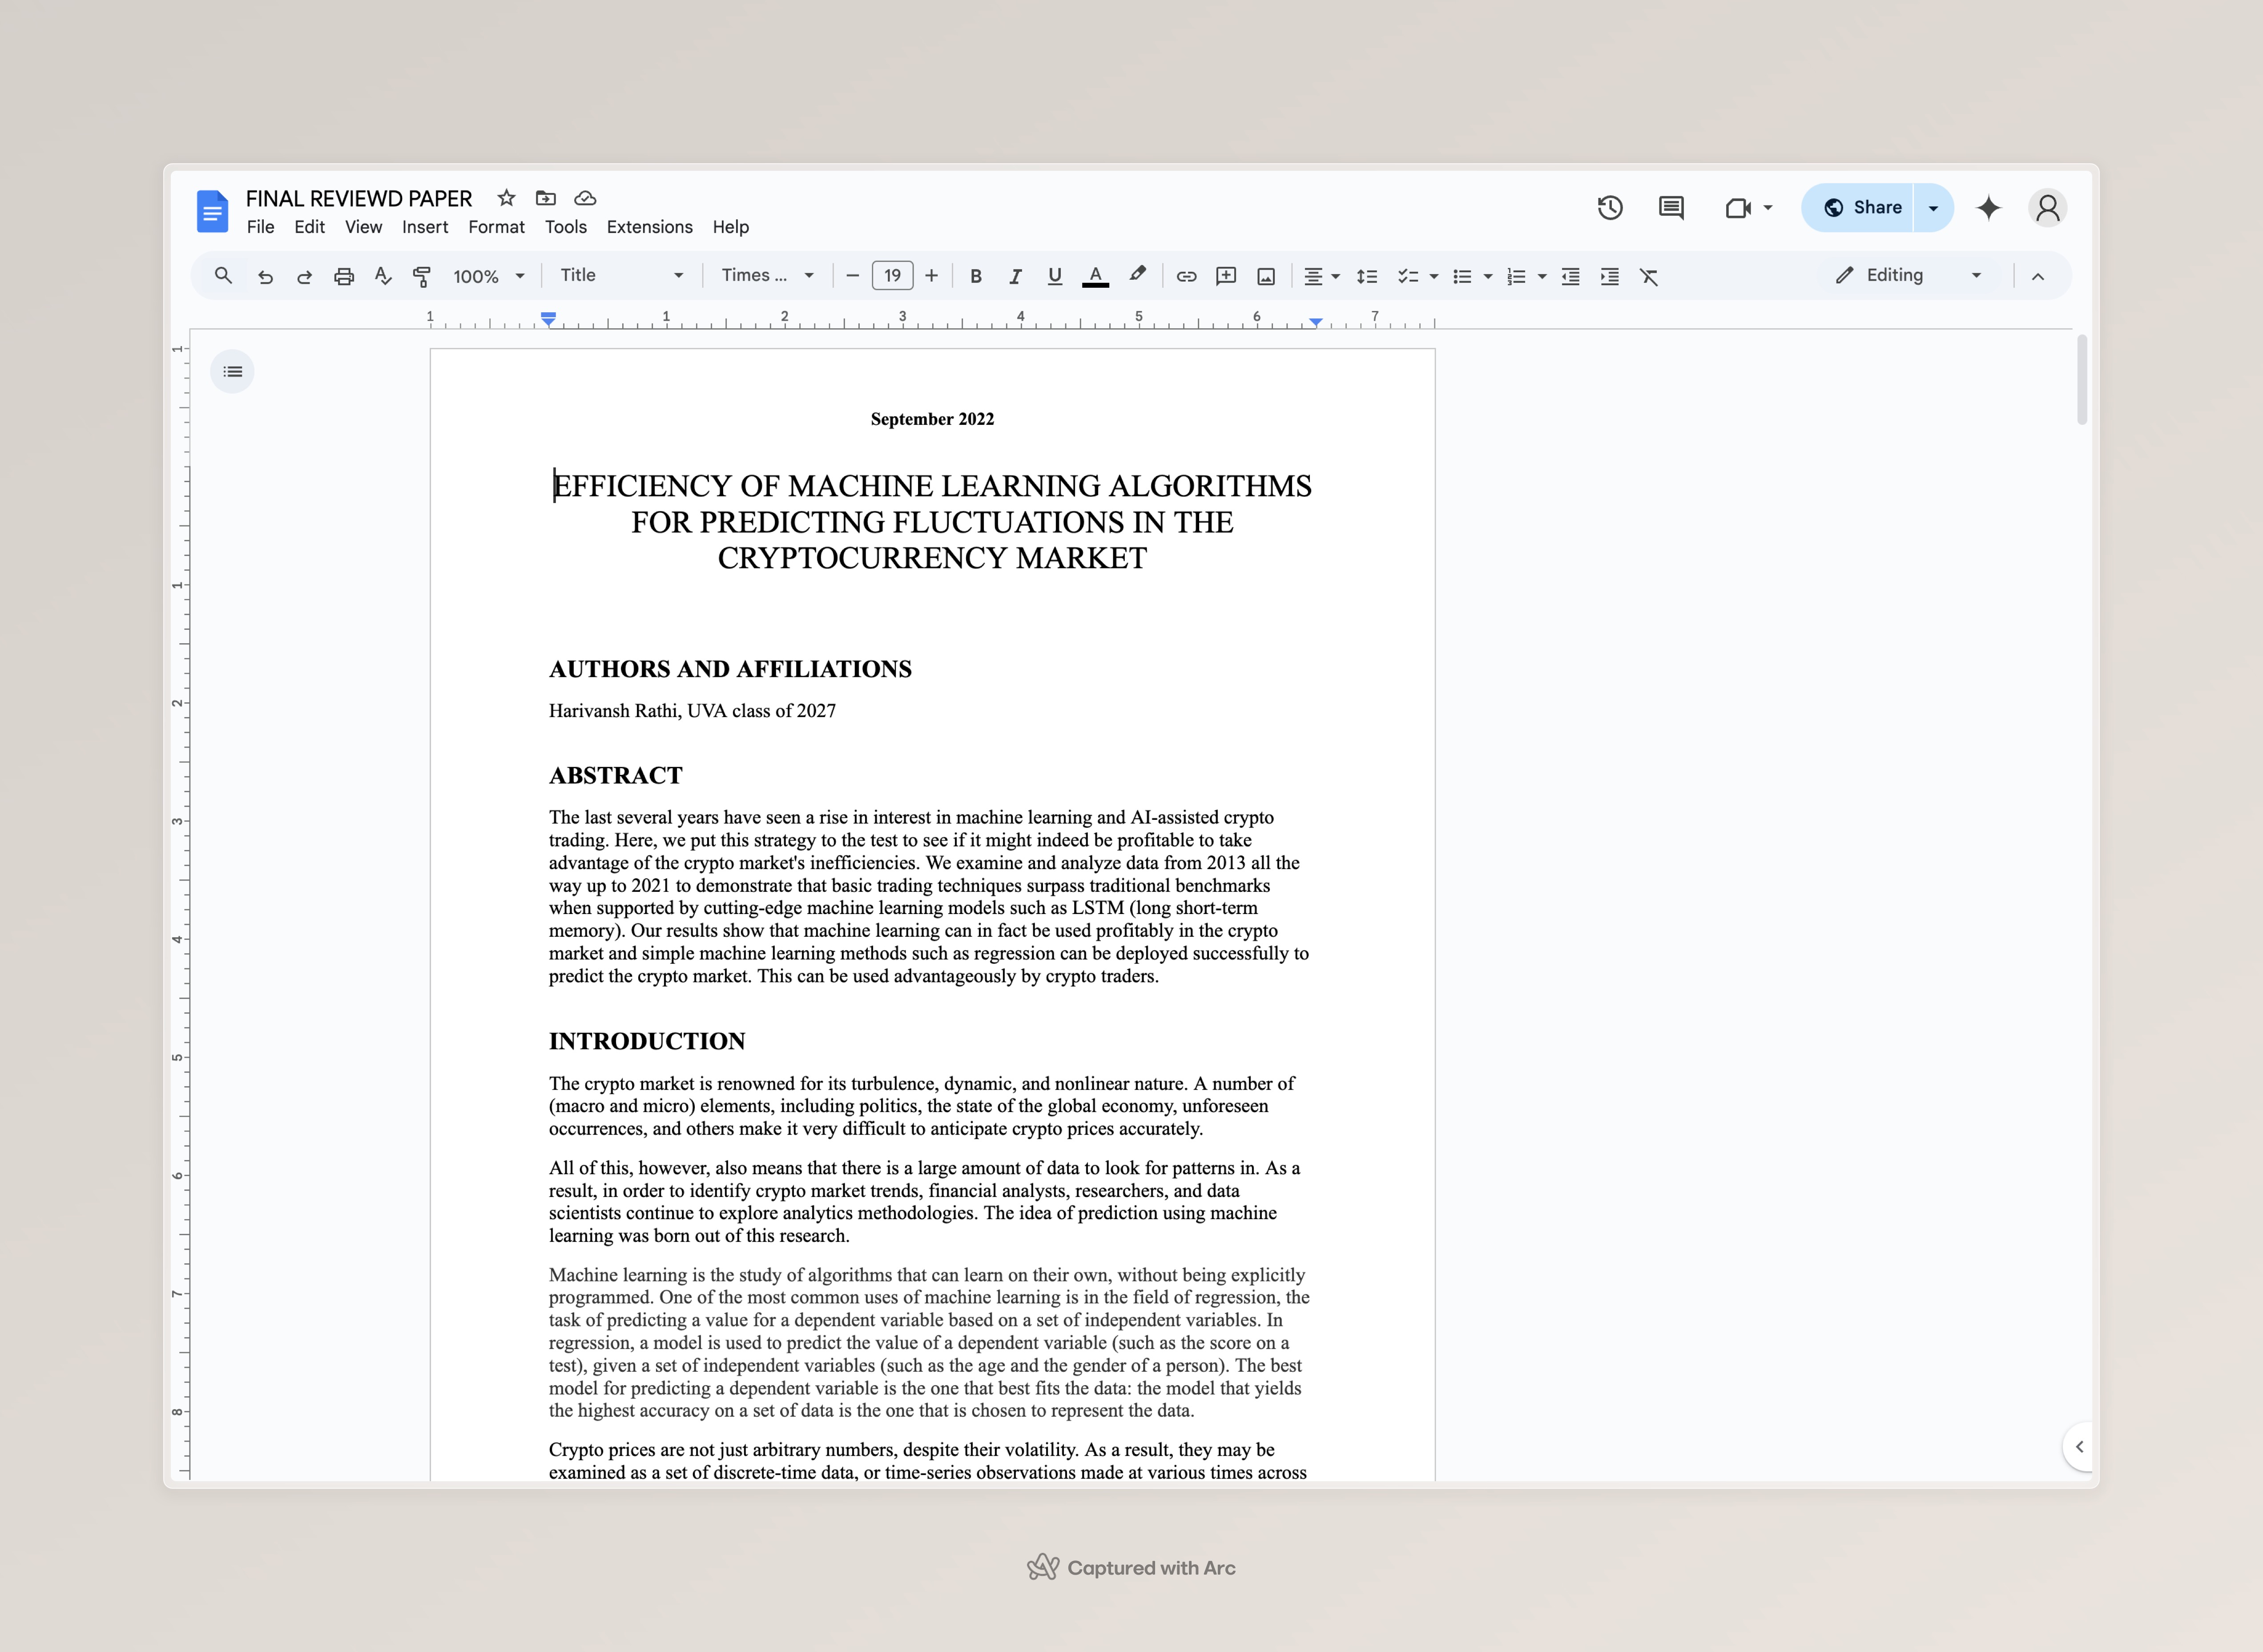Show document outline sidebar button

[x=232, y=372]
